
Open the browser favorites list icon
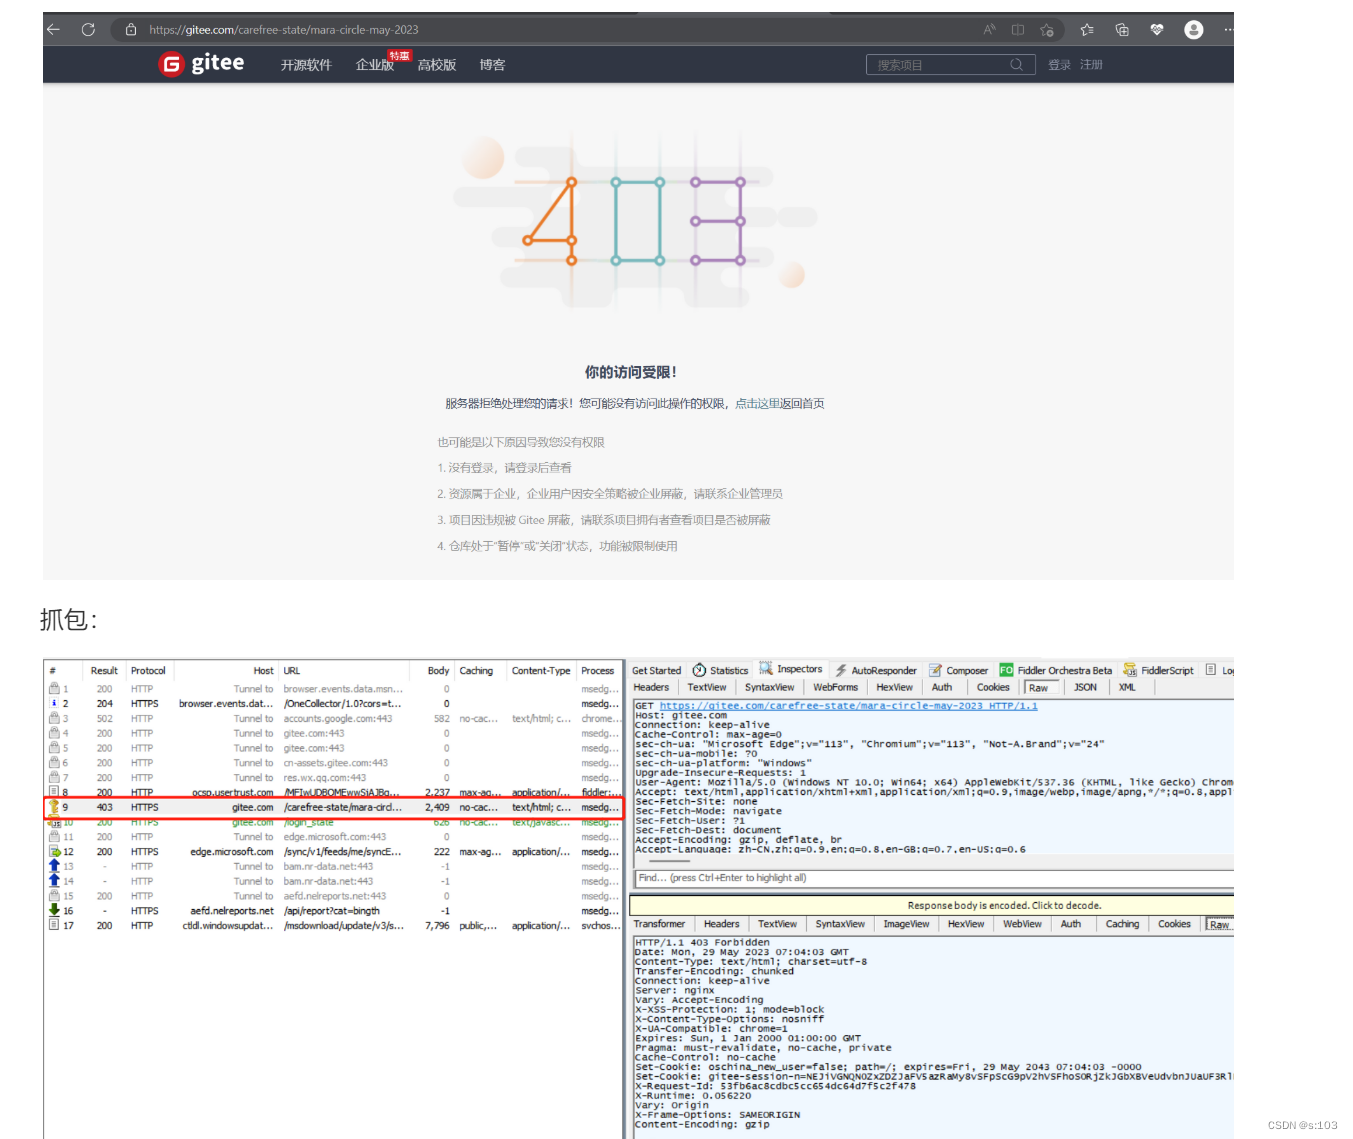(x=1087, y=30)
